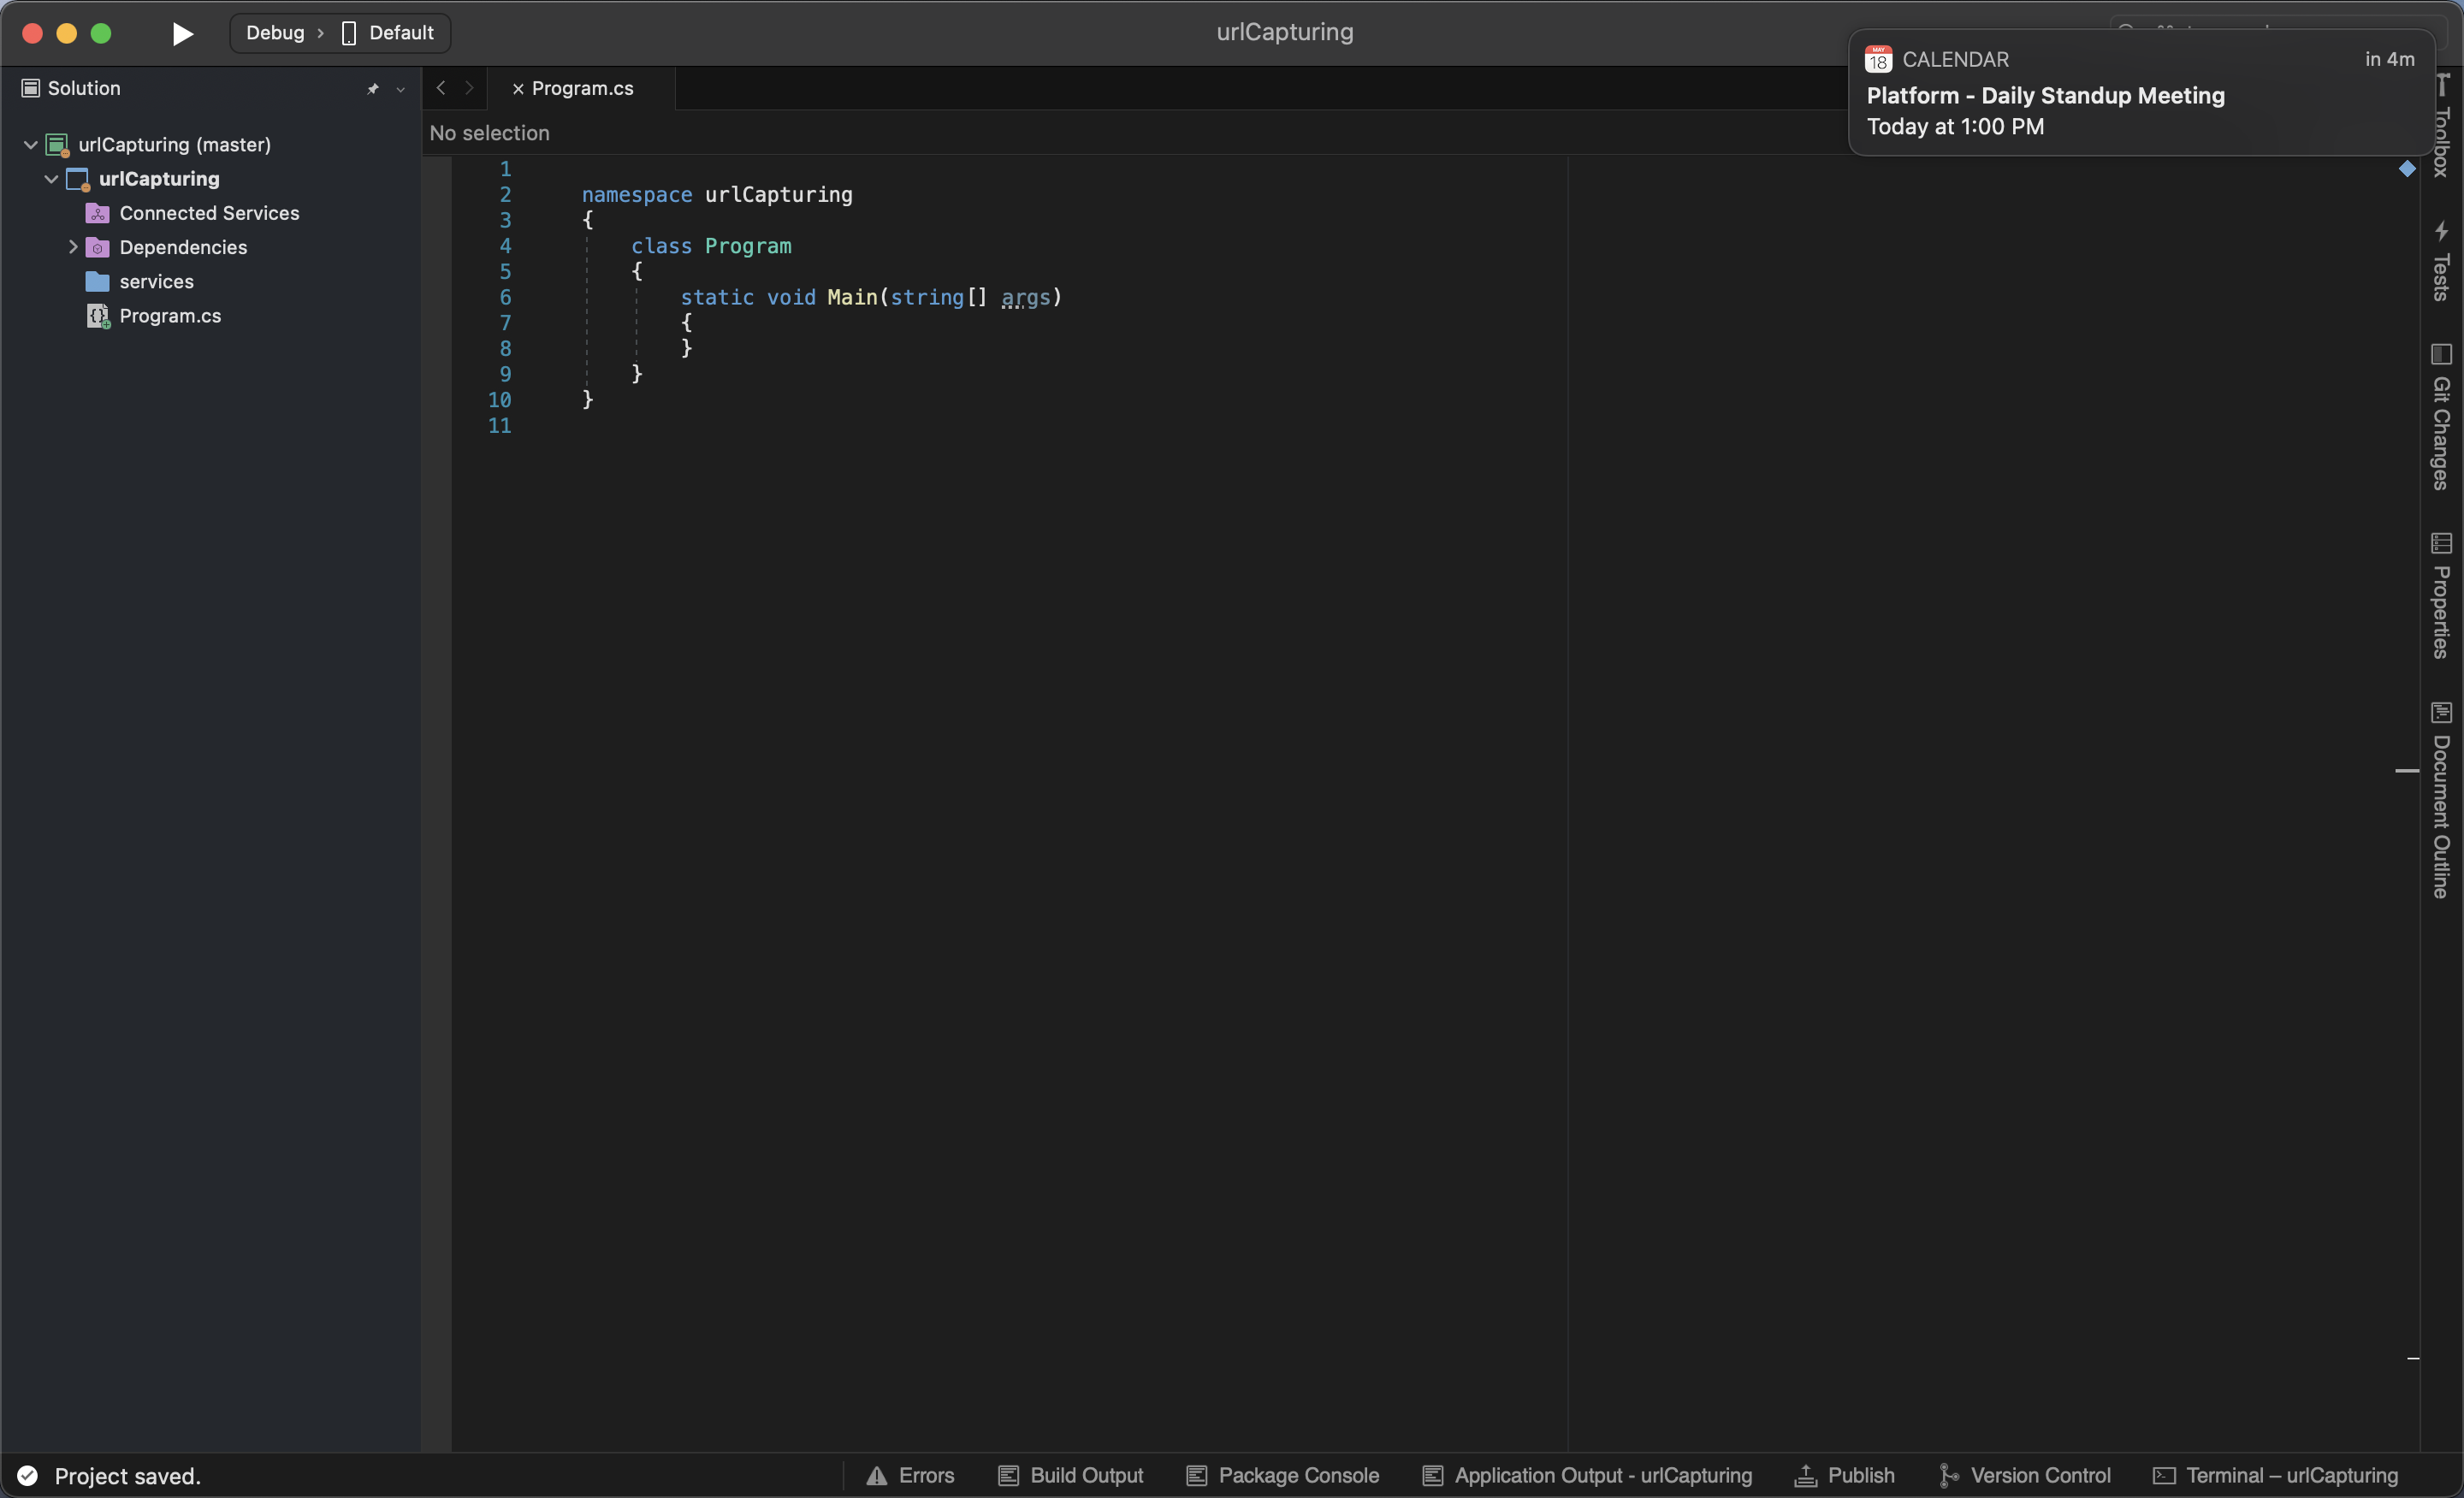2464x1498 pixels.
Task: Pin the Solution pad
Action: tap(372, 89)
